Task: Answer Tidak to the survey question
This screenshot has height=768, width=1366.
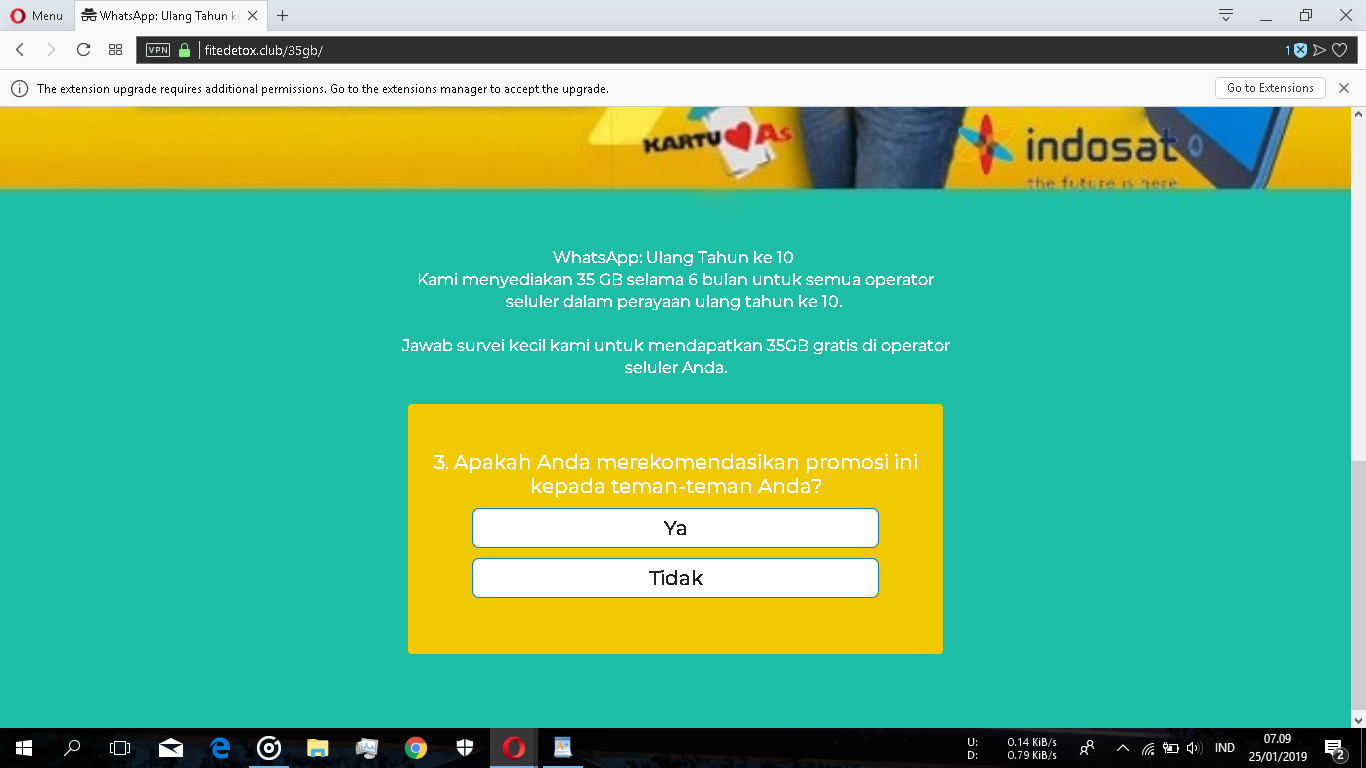Action: click(675, 578)
